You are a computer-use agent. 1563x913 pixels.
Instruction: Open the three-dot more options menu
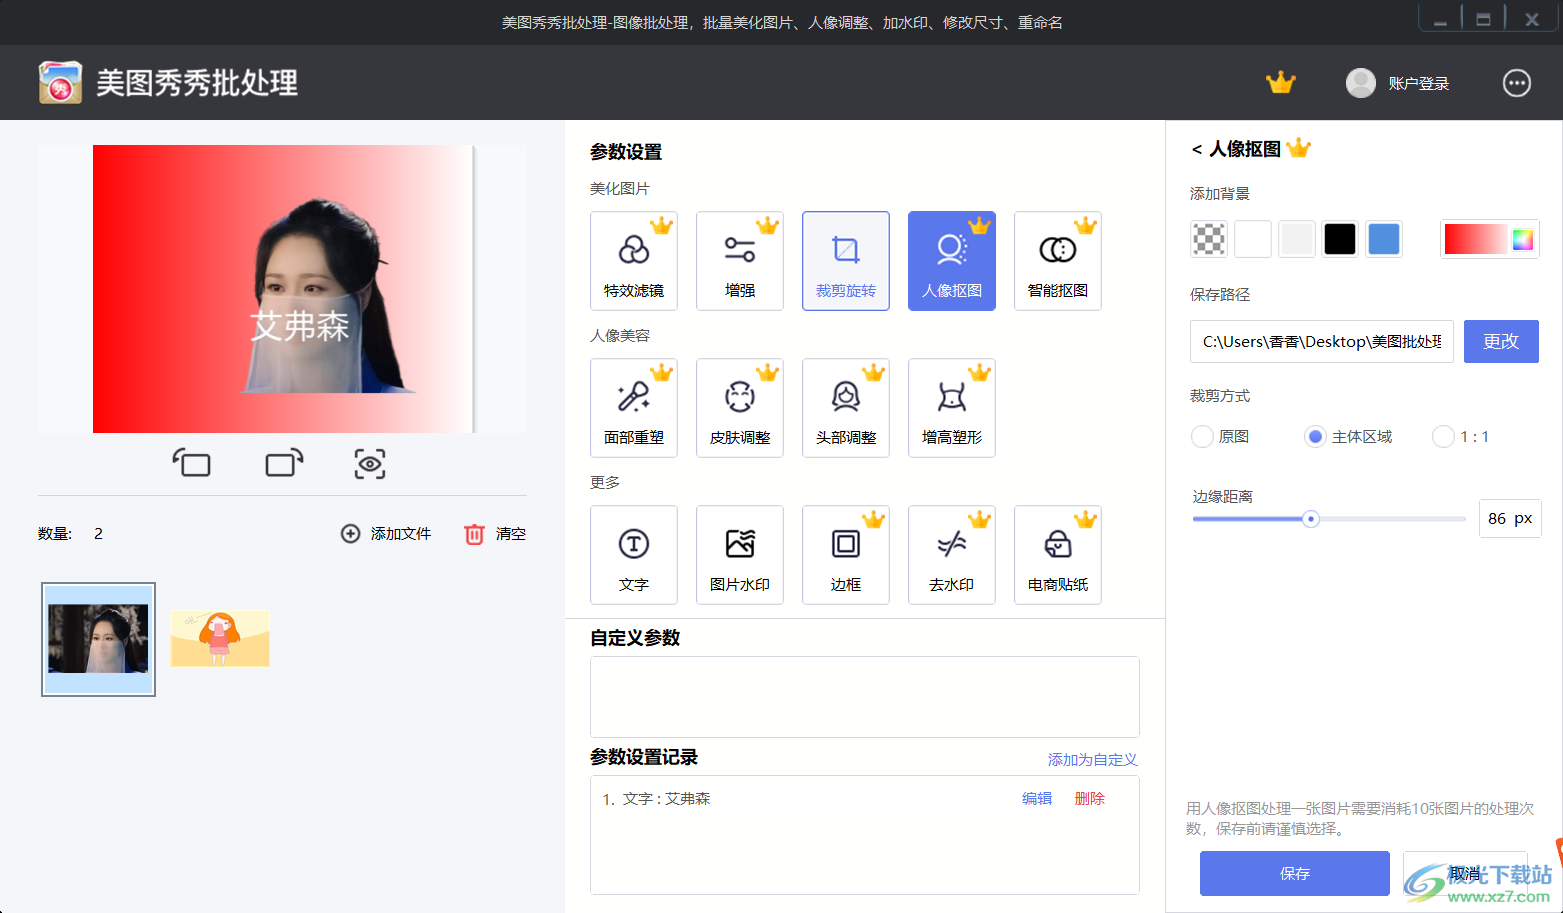(x=1517, y=83)
